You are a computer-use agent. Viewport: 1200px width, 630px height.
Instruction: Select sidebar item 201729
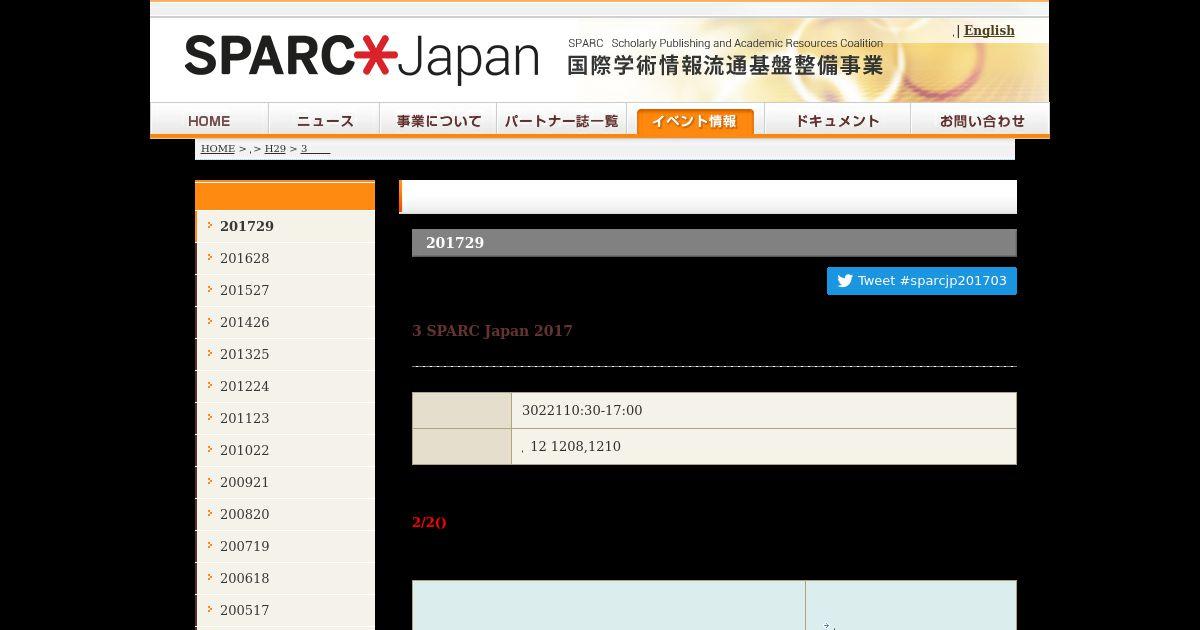click(x=285, y=226)
